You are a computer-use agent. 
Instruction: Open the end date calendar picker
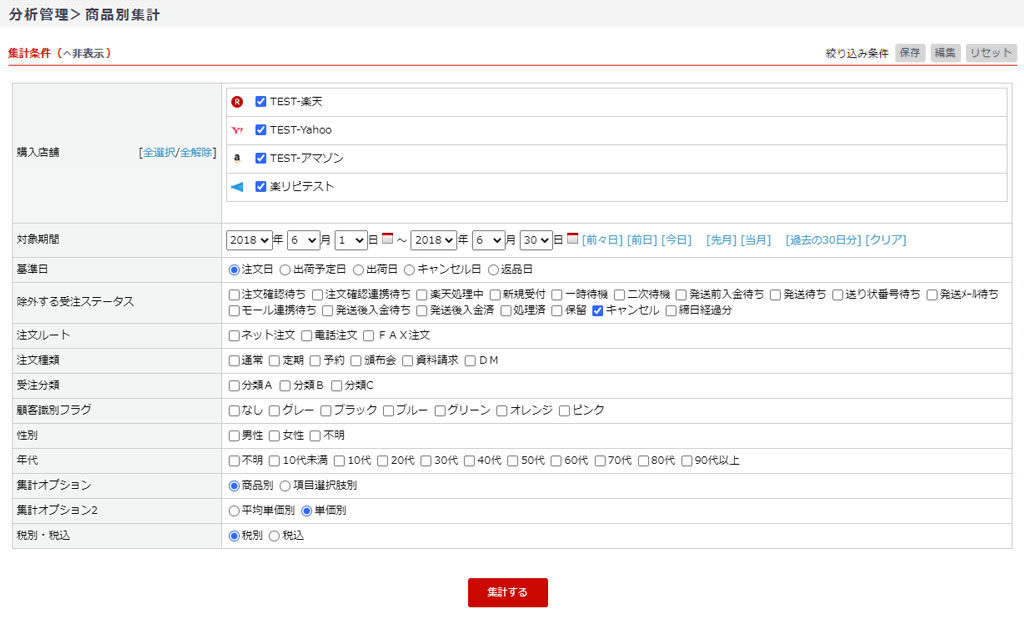tap(573, 239)
